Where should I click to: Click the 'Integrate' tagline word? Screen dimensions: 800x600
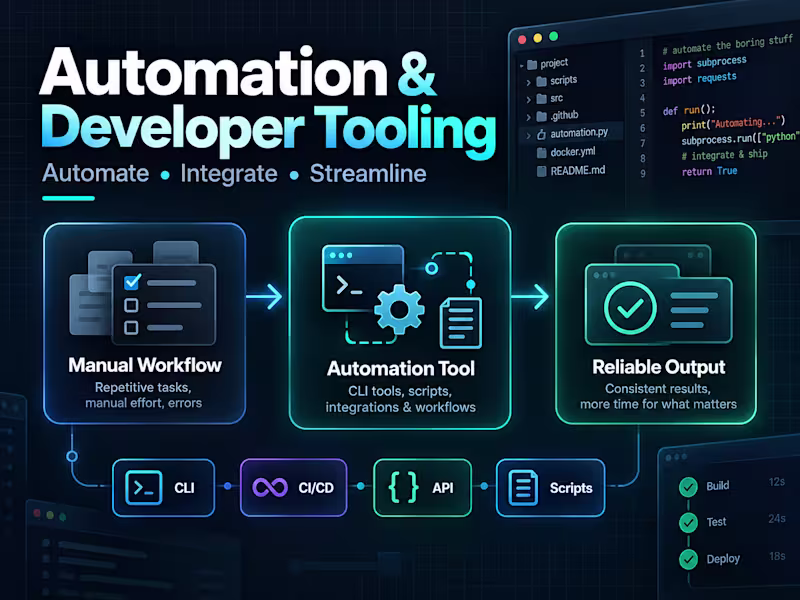pyautogui.click(x=229, y=173)
